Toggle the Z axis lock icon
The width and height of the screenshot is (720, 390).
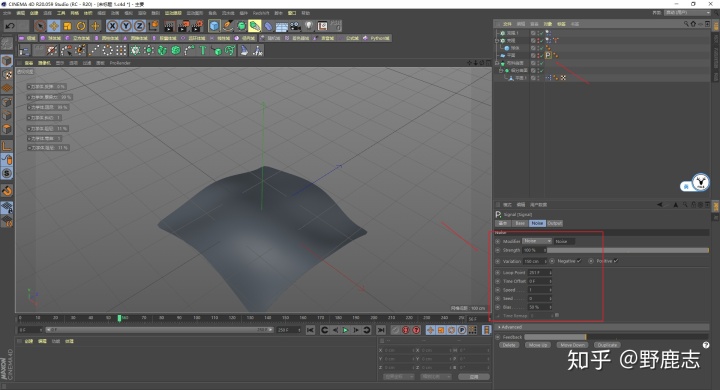click(x=139, y=26)
